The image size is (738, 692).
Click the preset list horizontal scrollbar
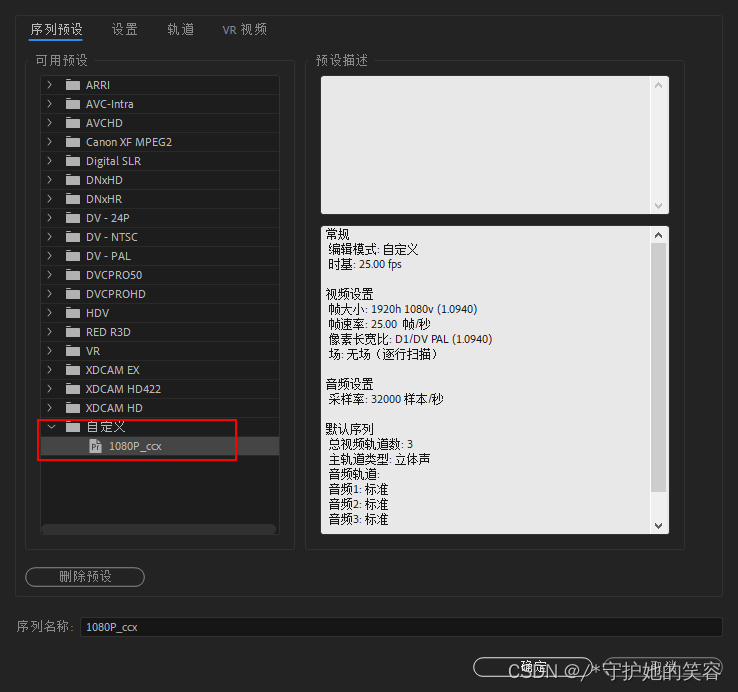[158, 529]
